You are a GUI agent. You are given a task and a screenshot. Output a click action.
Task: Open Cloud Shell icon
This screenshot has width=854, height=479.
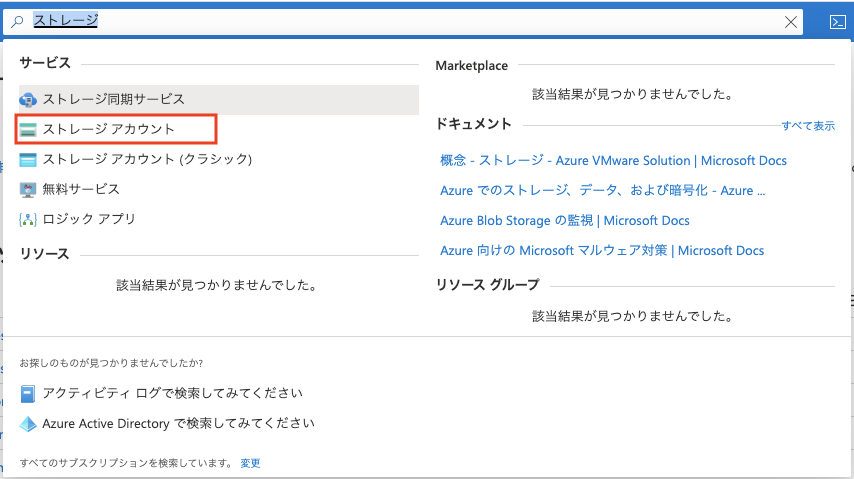837,22
